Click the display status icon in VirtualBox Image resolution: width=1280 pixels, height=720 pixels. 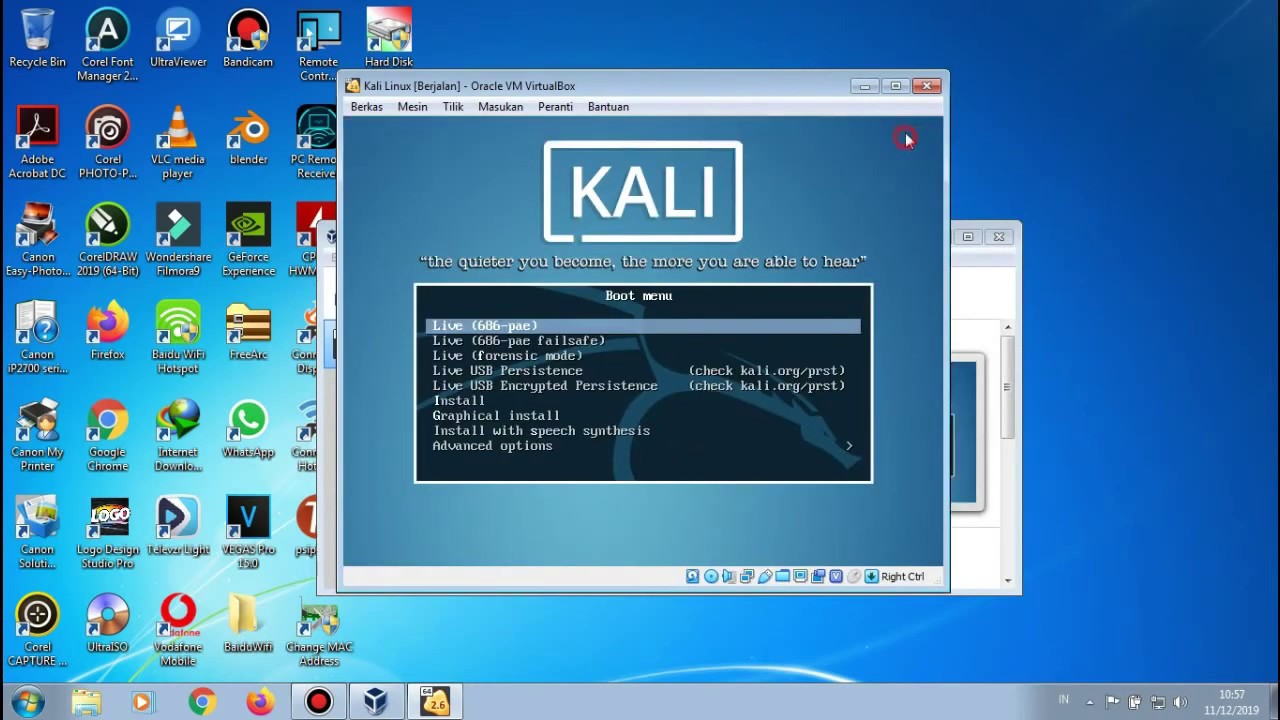point(801,576)
